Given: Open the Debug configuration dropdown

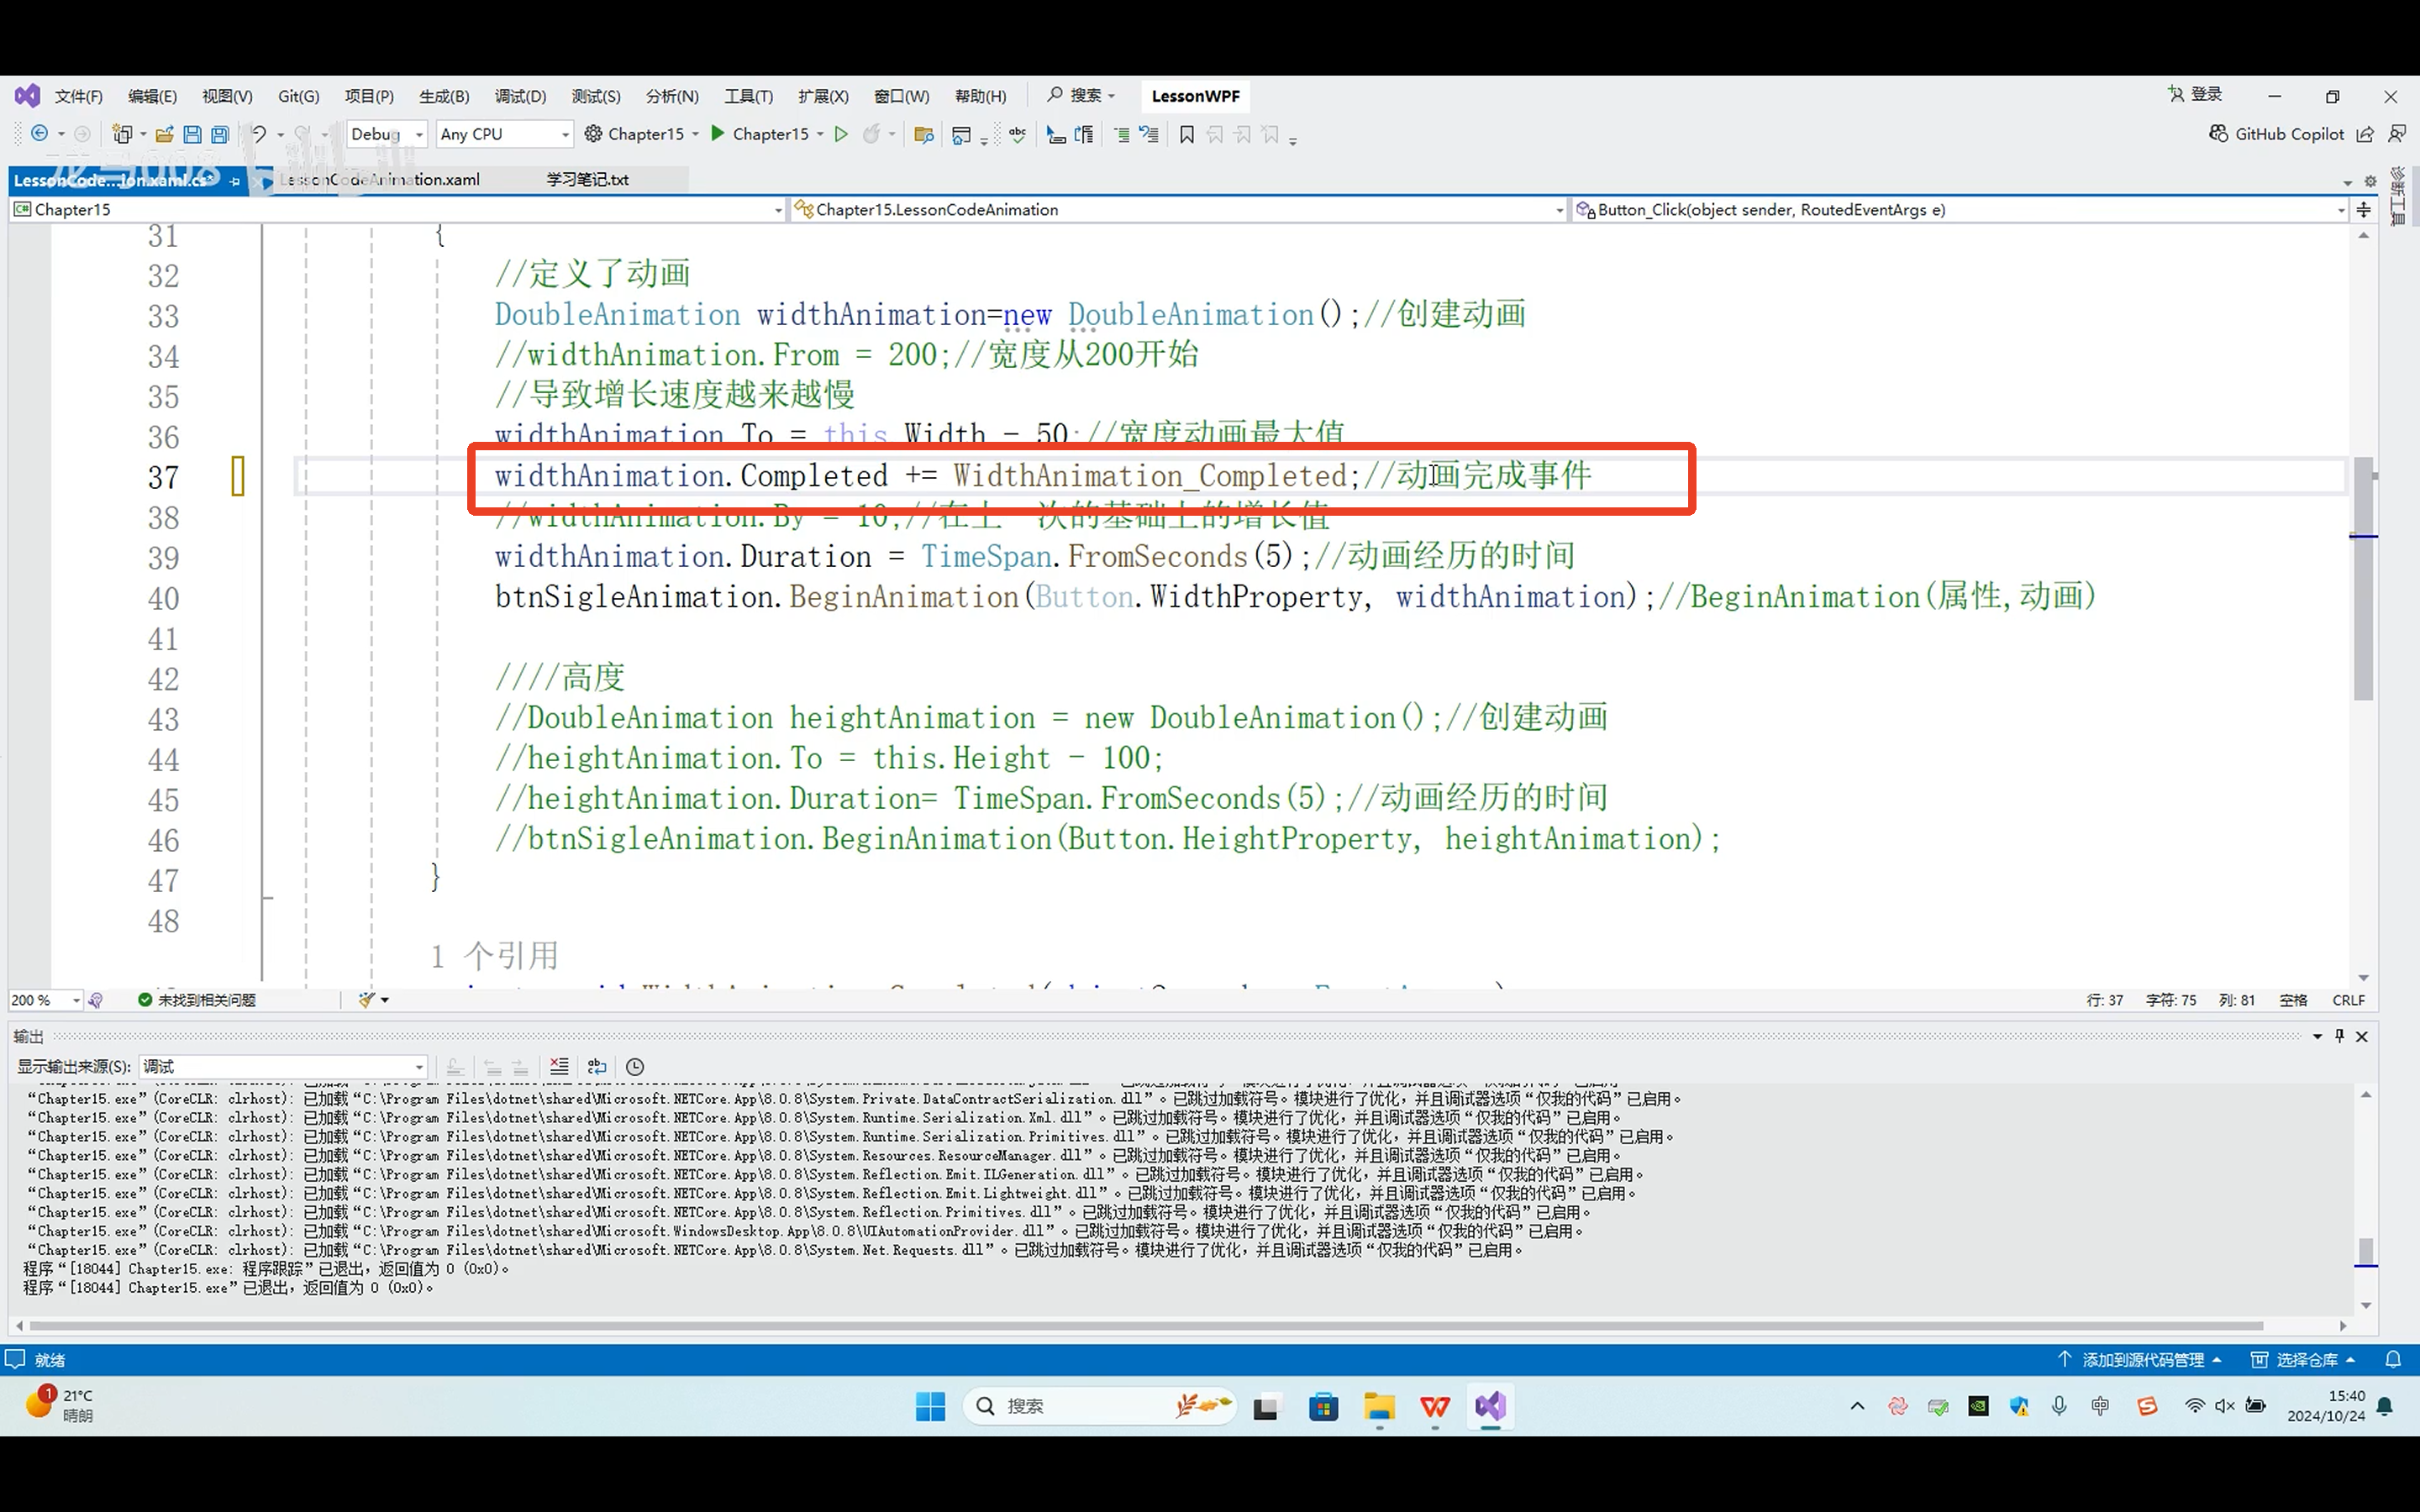Looking at the screenshot, I should [x=419, y=134].
